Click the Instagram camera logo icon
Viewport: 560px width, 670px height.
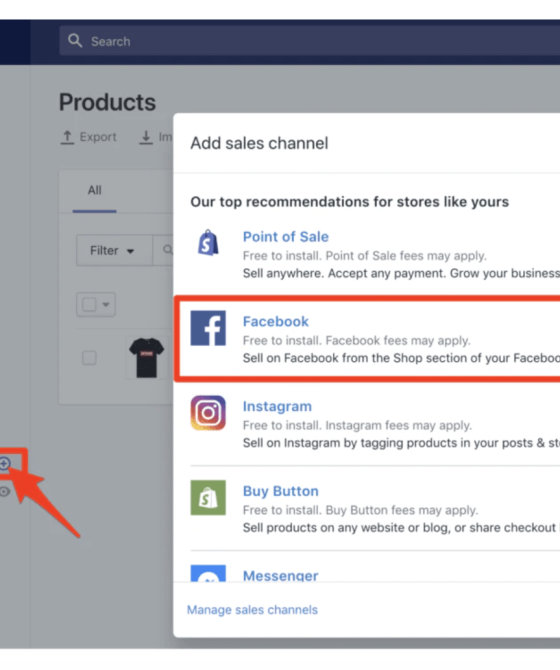point(208,413)
